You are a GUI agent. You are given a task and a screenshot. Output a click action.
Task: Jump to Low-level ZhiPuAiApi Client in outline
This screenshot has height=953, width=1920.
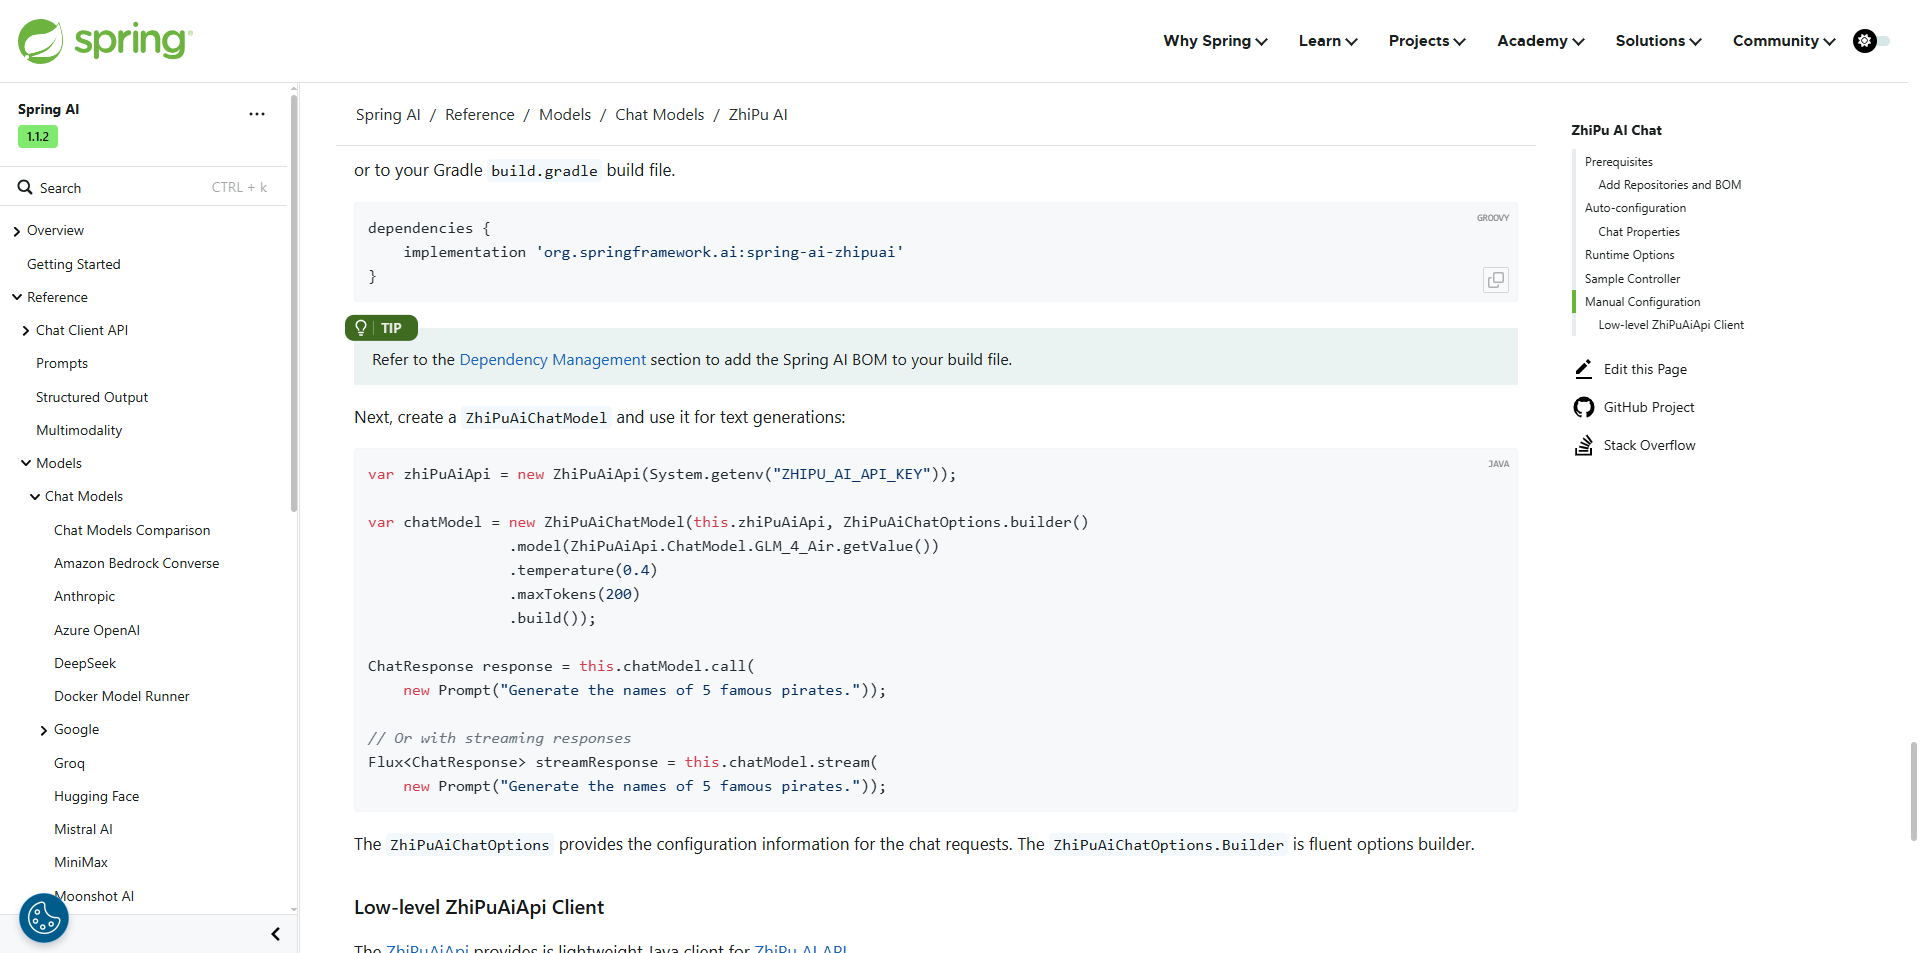point(1671,325)
